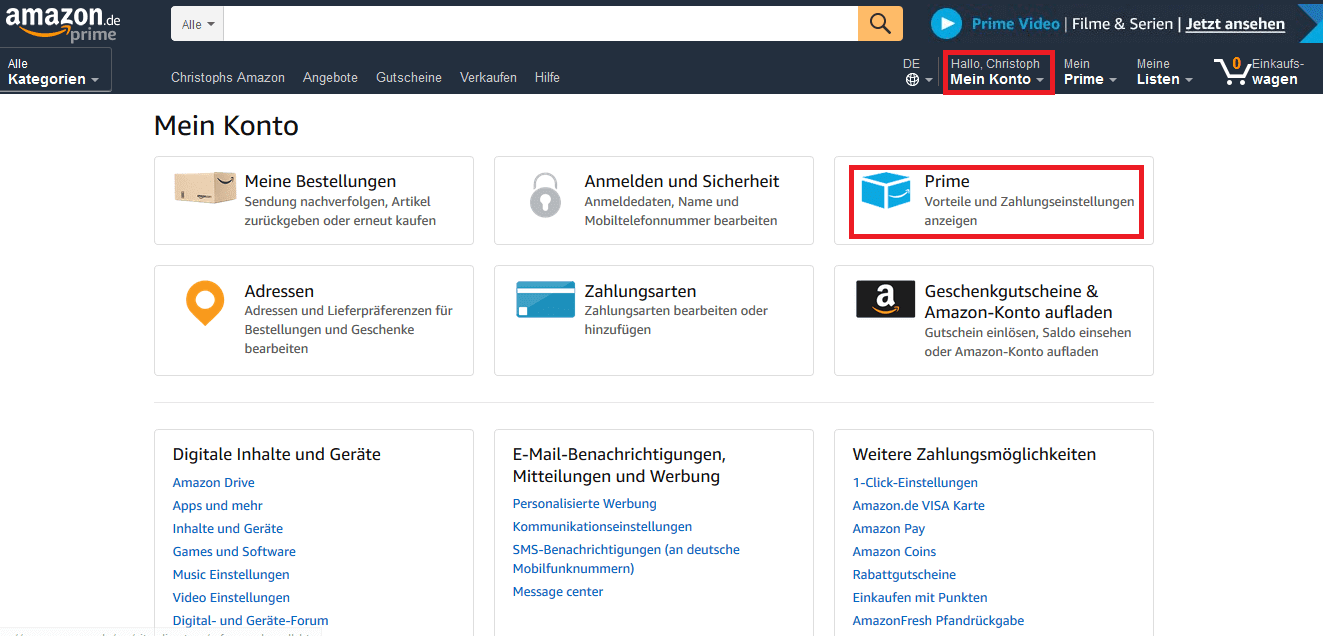Select Verkaufen in navigation bar
This screenshot has width=1323, height=636.
[x=488, y=77]
